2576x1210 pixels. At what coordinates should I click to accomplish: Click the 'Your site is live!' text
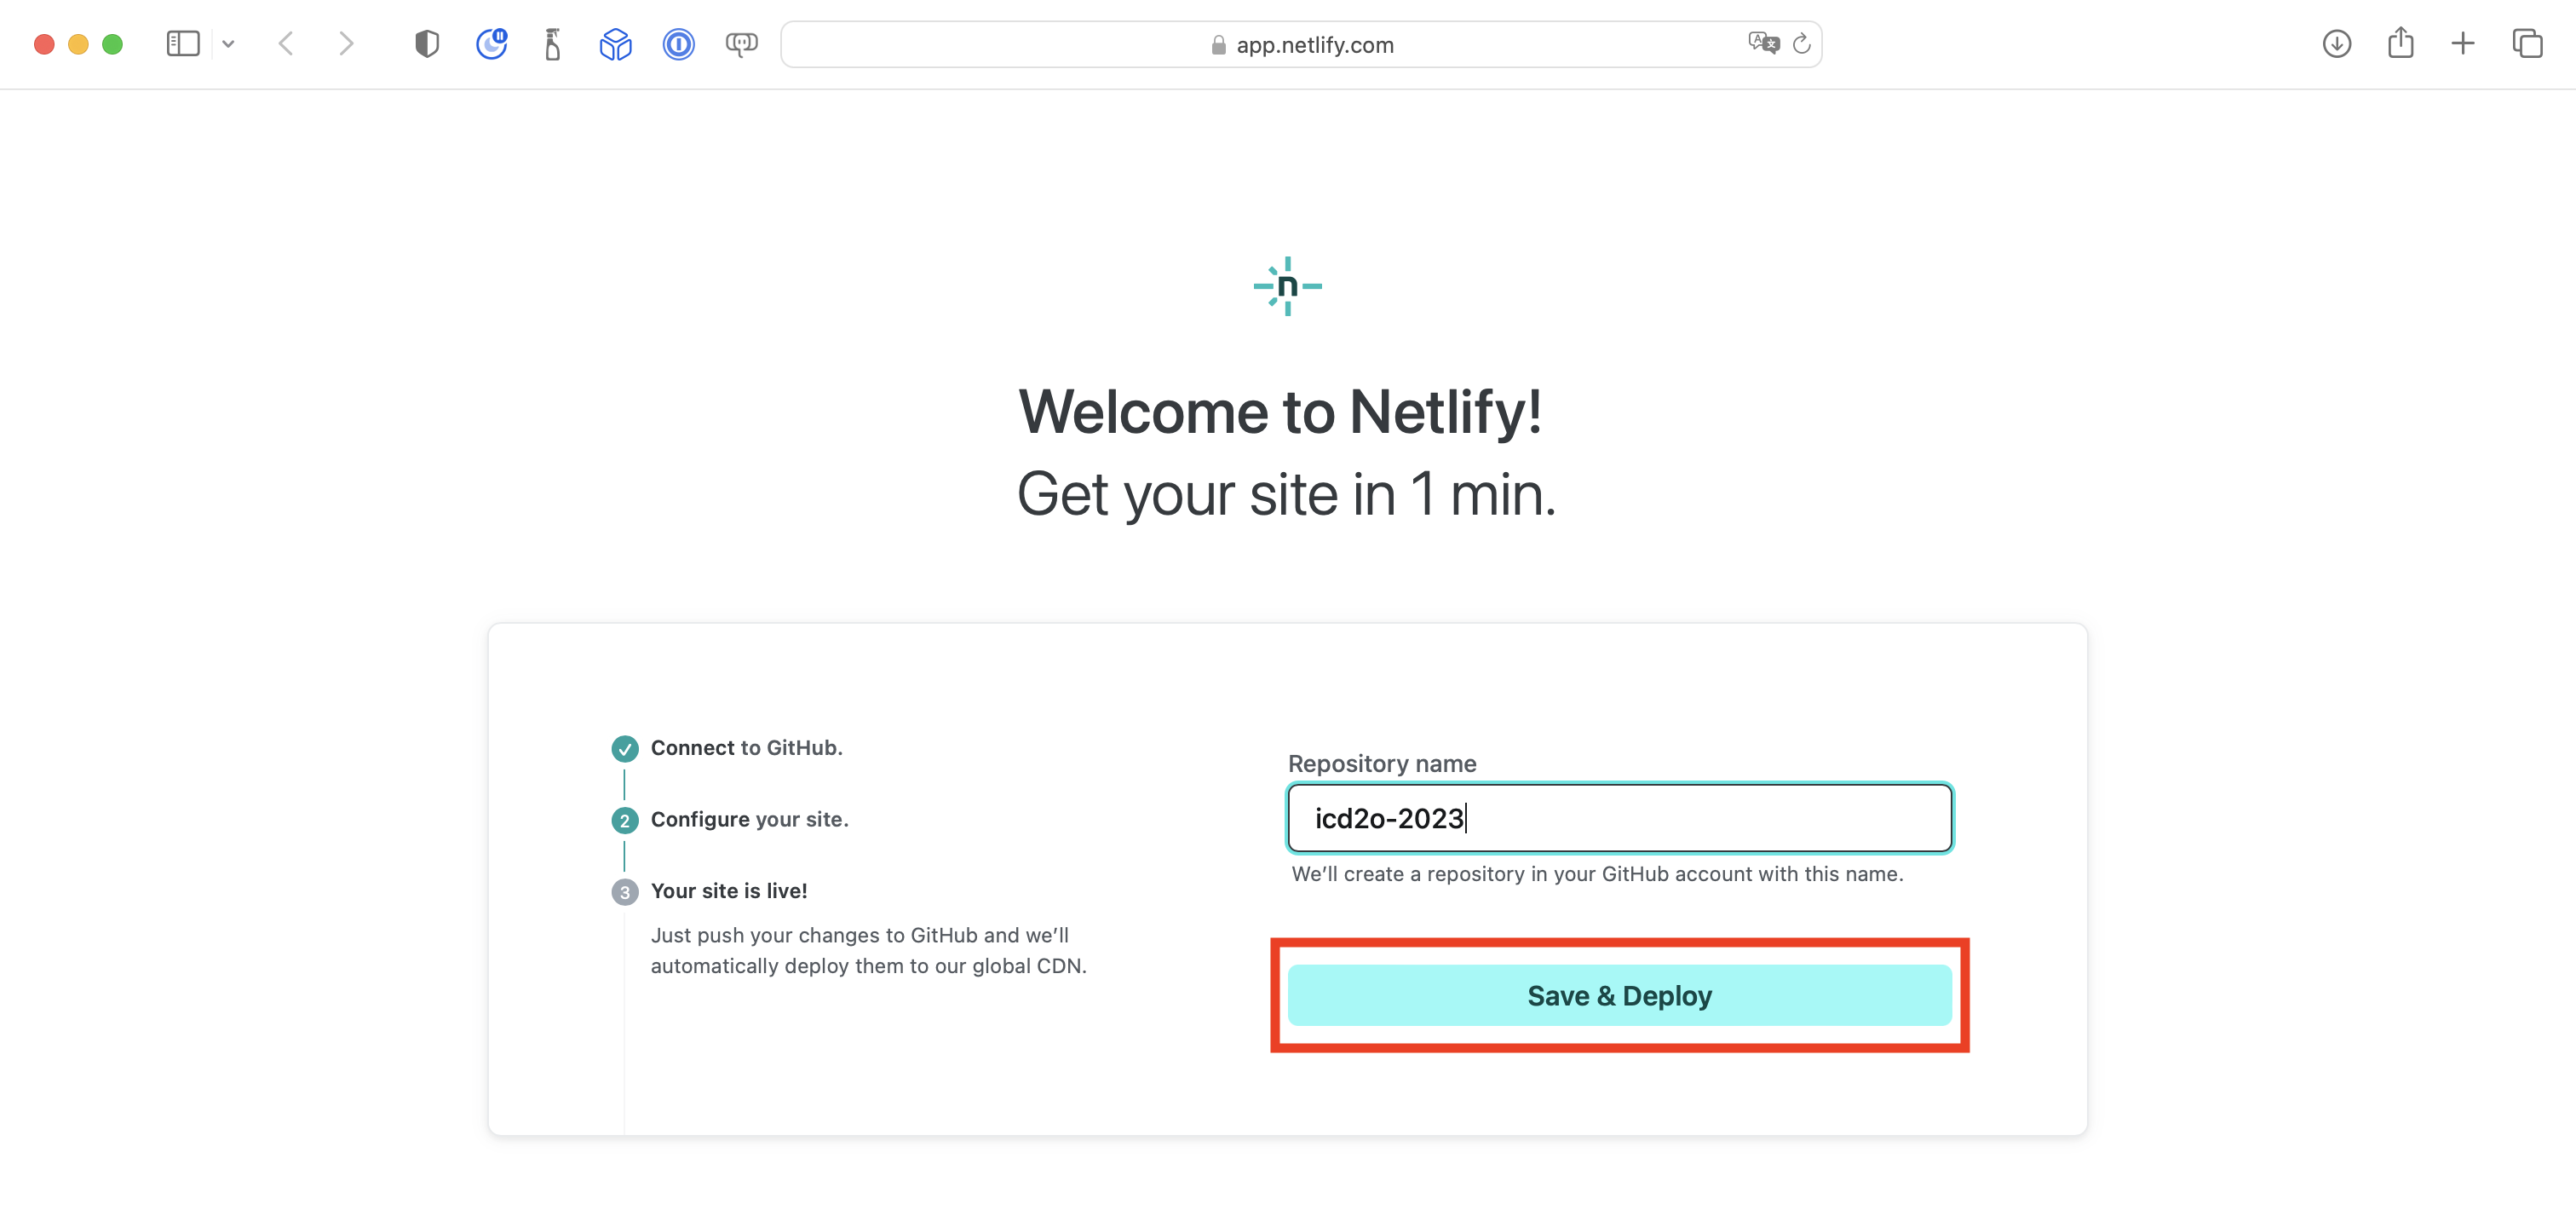[729, 891]
